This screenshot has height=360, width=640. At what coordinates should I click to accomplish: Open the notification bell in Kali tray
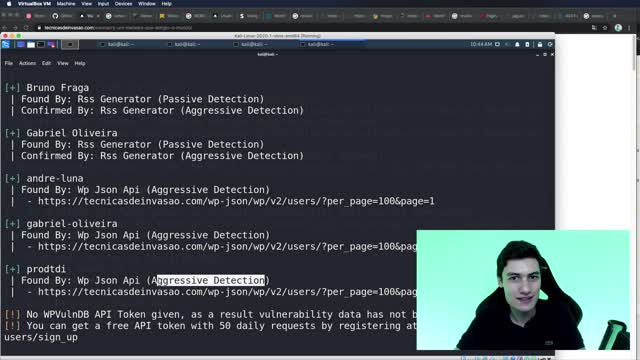[x=517, y=44]
